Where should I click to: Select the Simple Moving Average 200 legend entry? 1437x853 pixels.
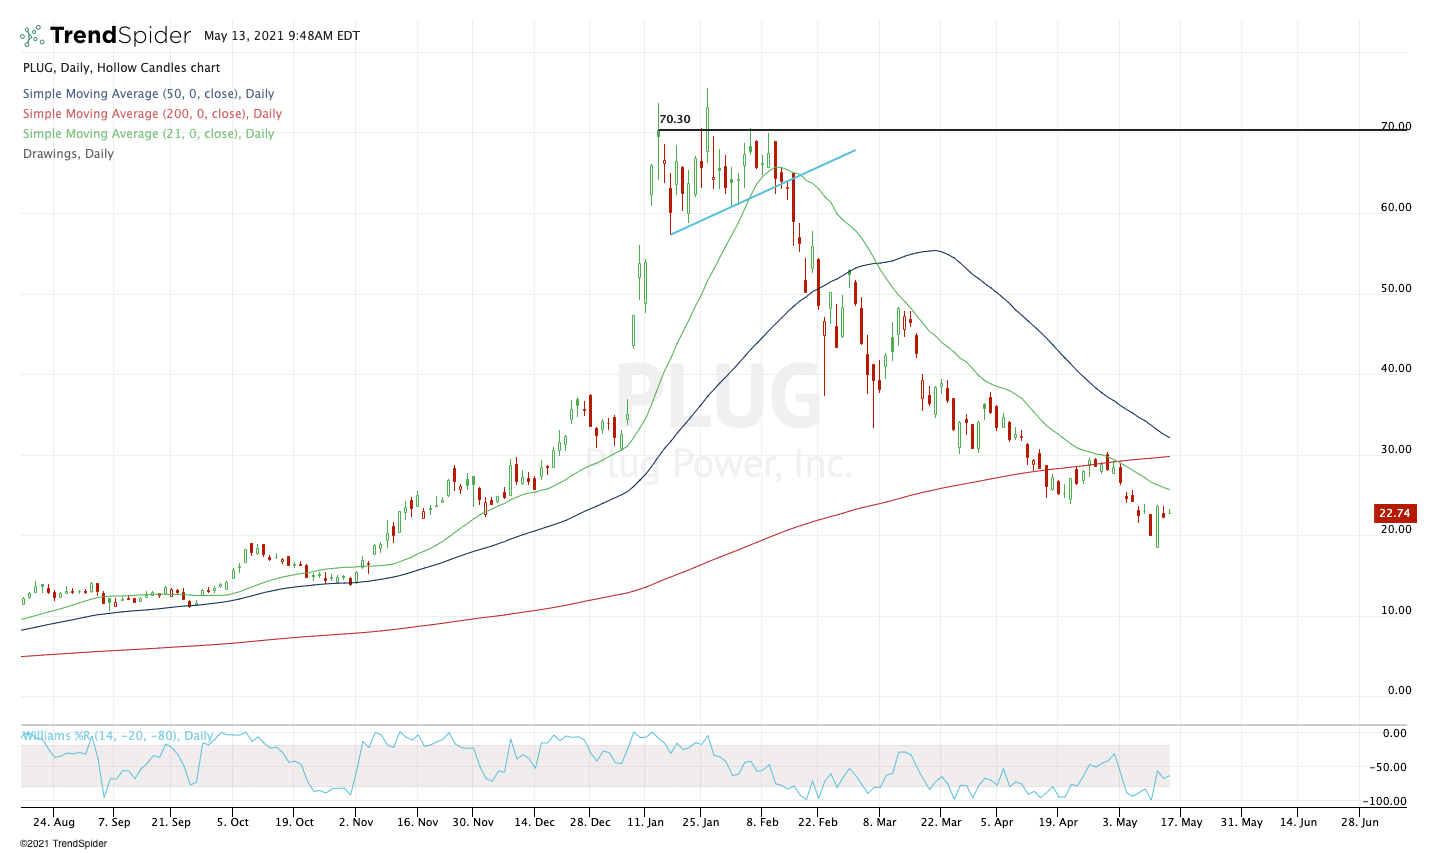[152, 114]
